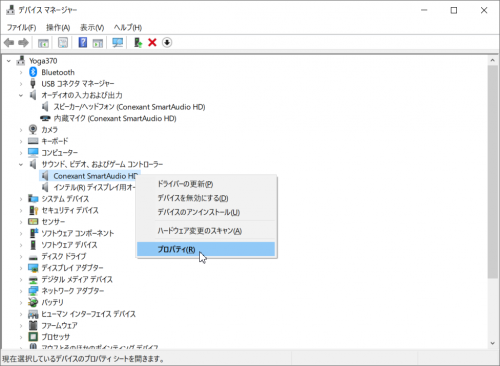
Task: Click the vertical scrollbar thumb
Action: [492, 172]
